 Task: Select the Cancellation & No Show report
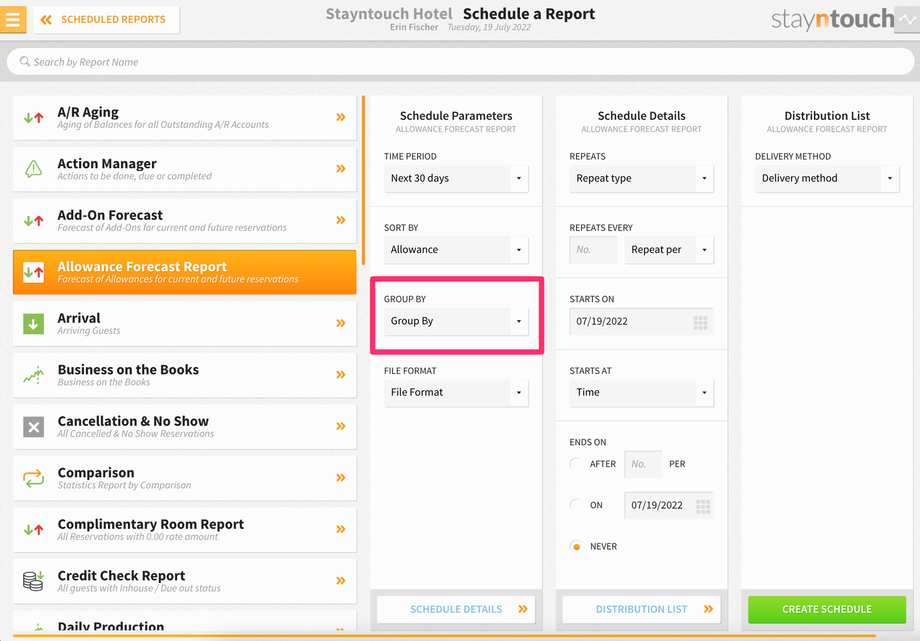click(x=184, y=427)
